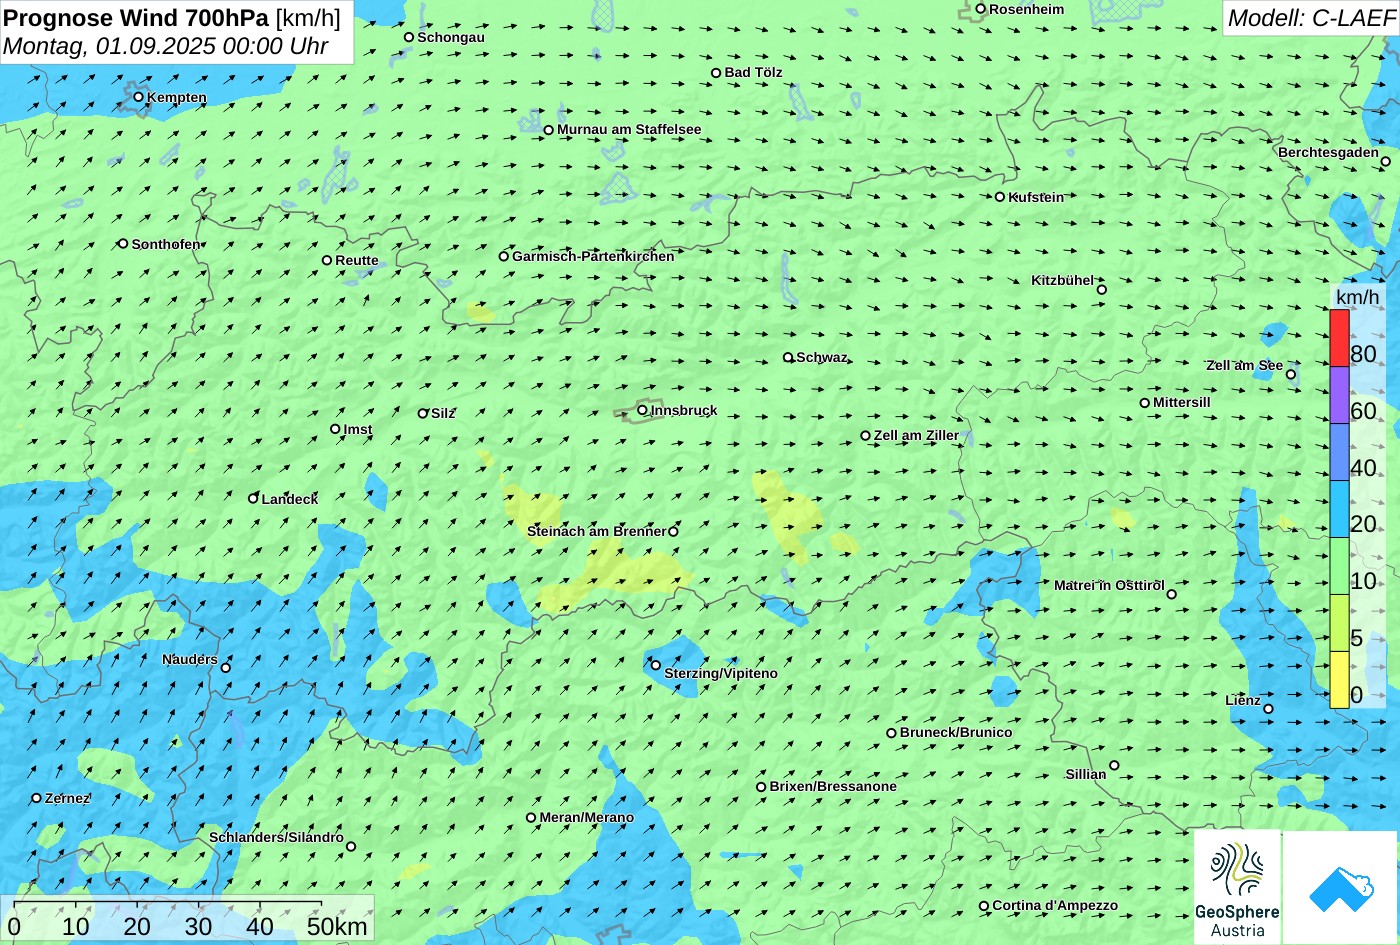
Task: Click the blue 40 km/h legend color
Action: click(1339, 453)
